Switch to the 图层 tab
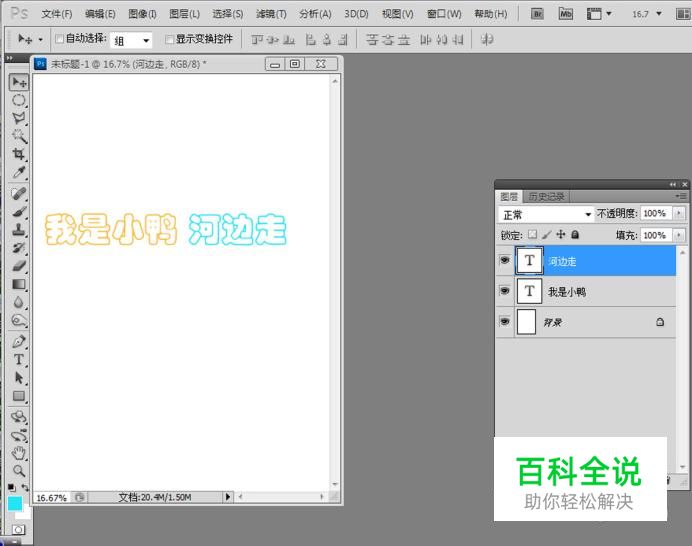This screenshot has height=546, width=692. coord(509,196)
